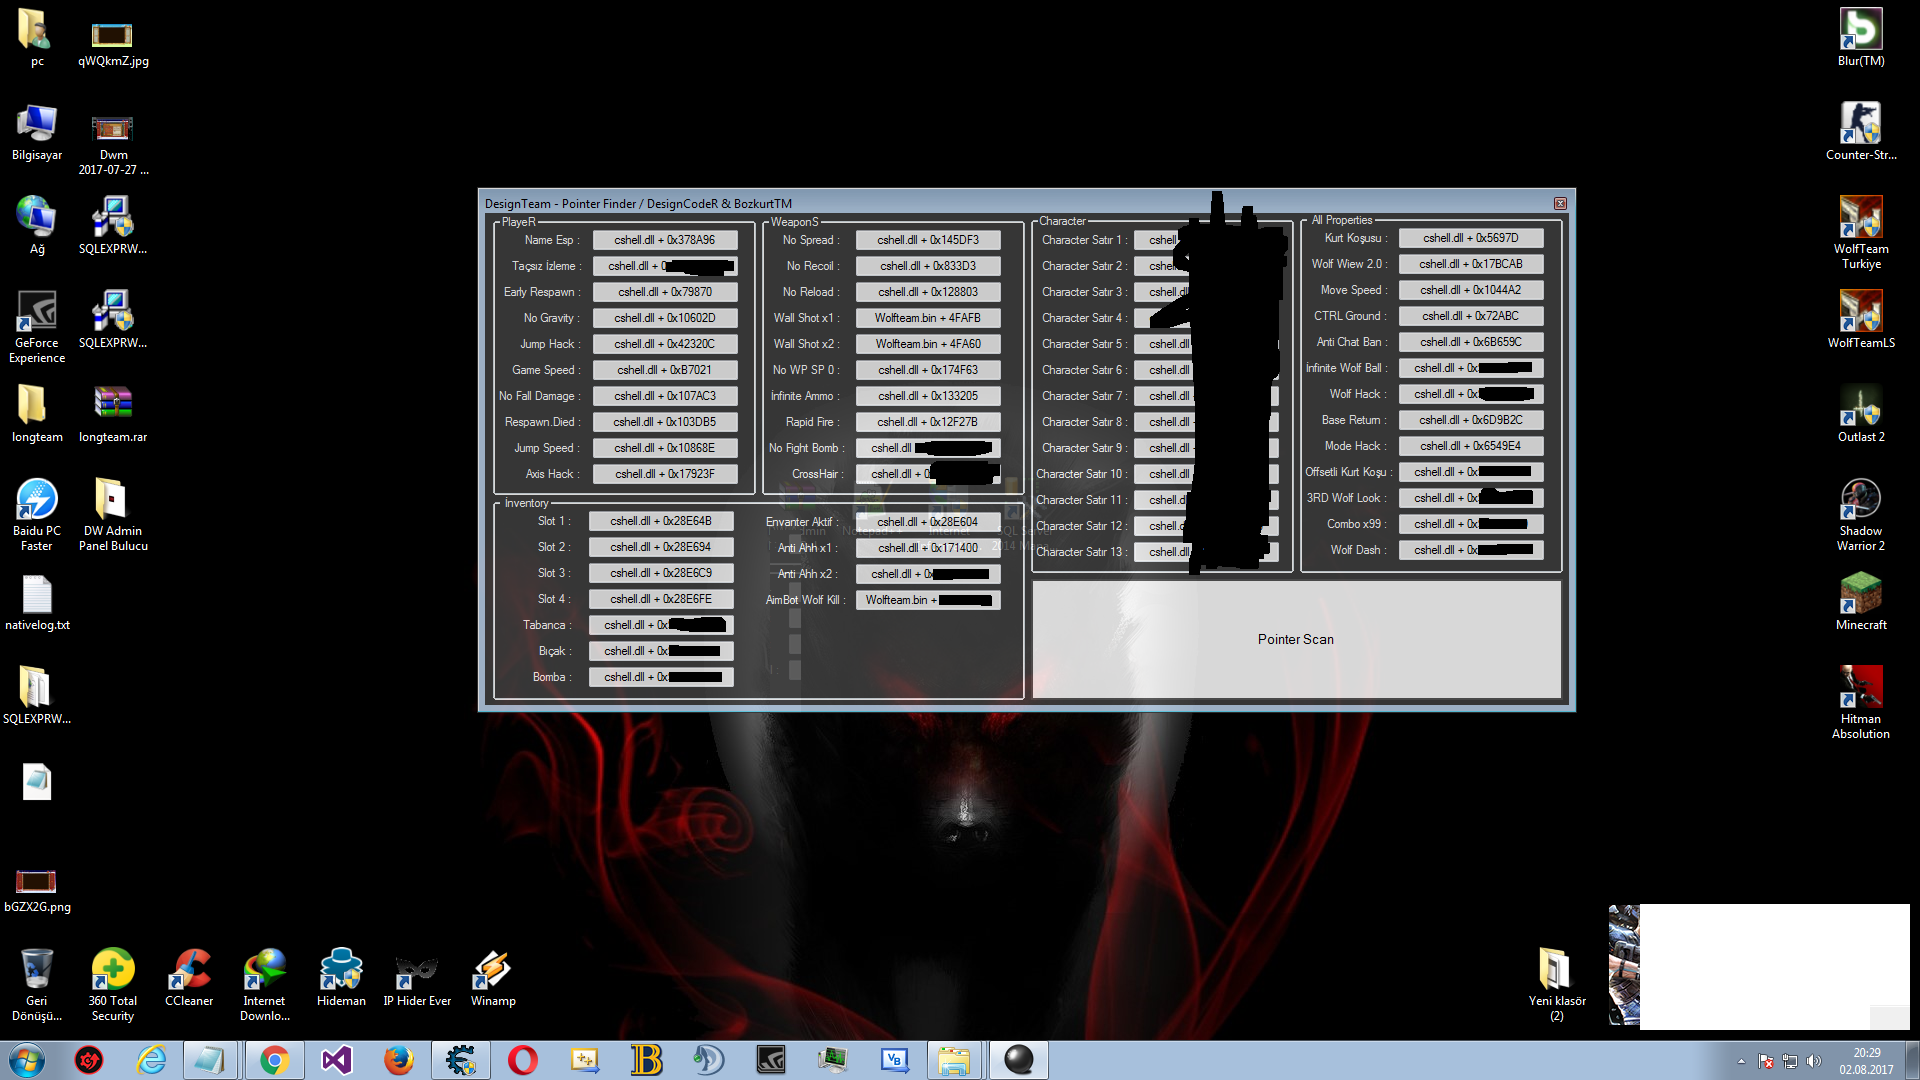Click the Move Speed value field
The width and height of the screenshot is (1920, 1080).
click(x=1471, y=290)
